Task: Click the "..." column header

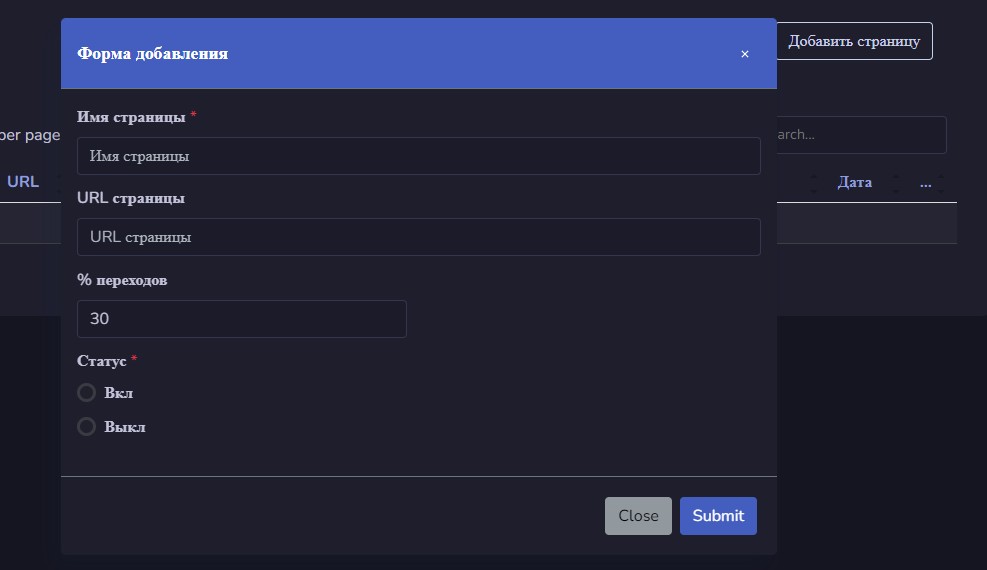Action: 925,183
